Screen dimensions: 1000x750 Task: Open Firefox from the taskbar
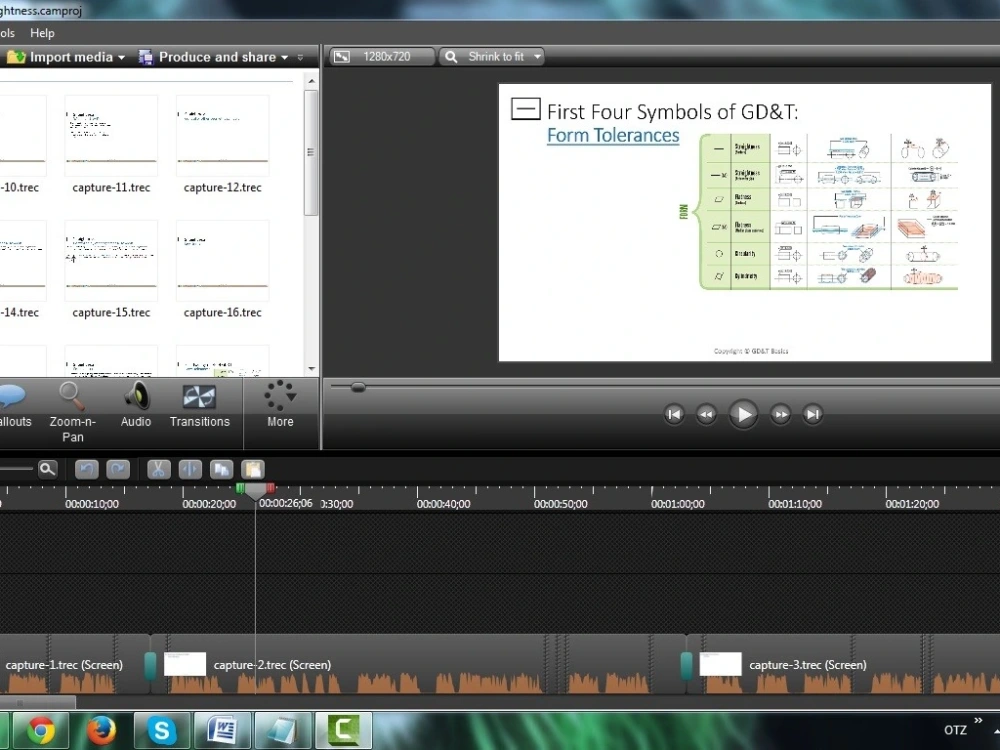[x=101, y=730]
